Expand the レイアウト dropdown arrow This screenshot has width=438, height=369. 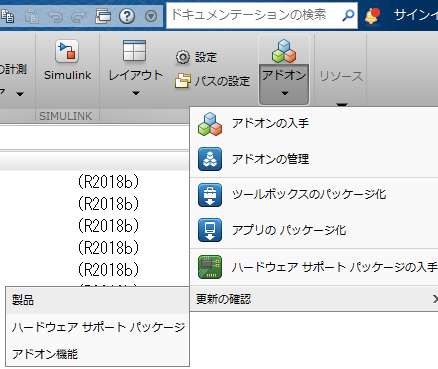click(136, 93)
